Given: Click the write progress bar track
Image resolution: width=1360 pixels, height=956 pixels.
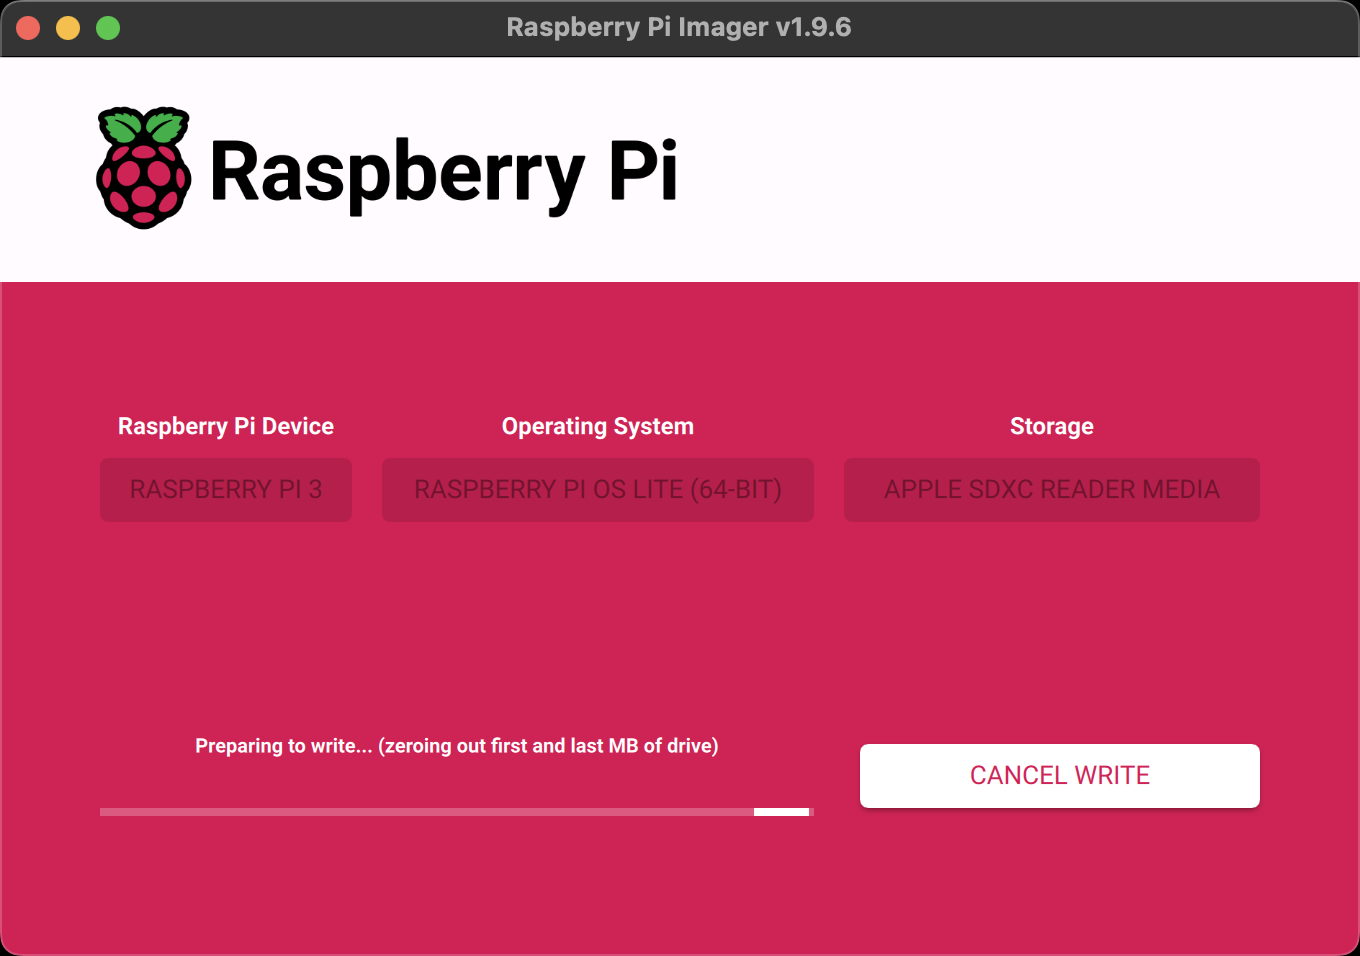Looking at the screenshot, I should (x=420, y=812).
